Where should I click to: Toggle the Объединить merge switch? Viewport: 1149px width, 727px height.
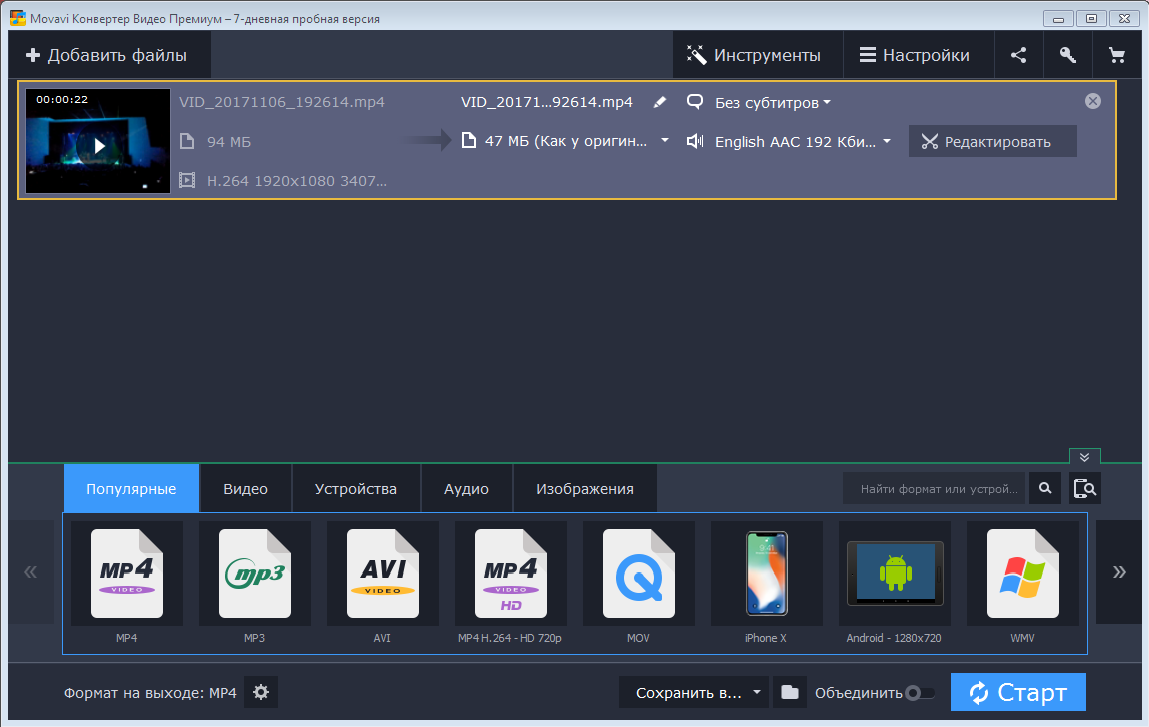919,693
